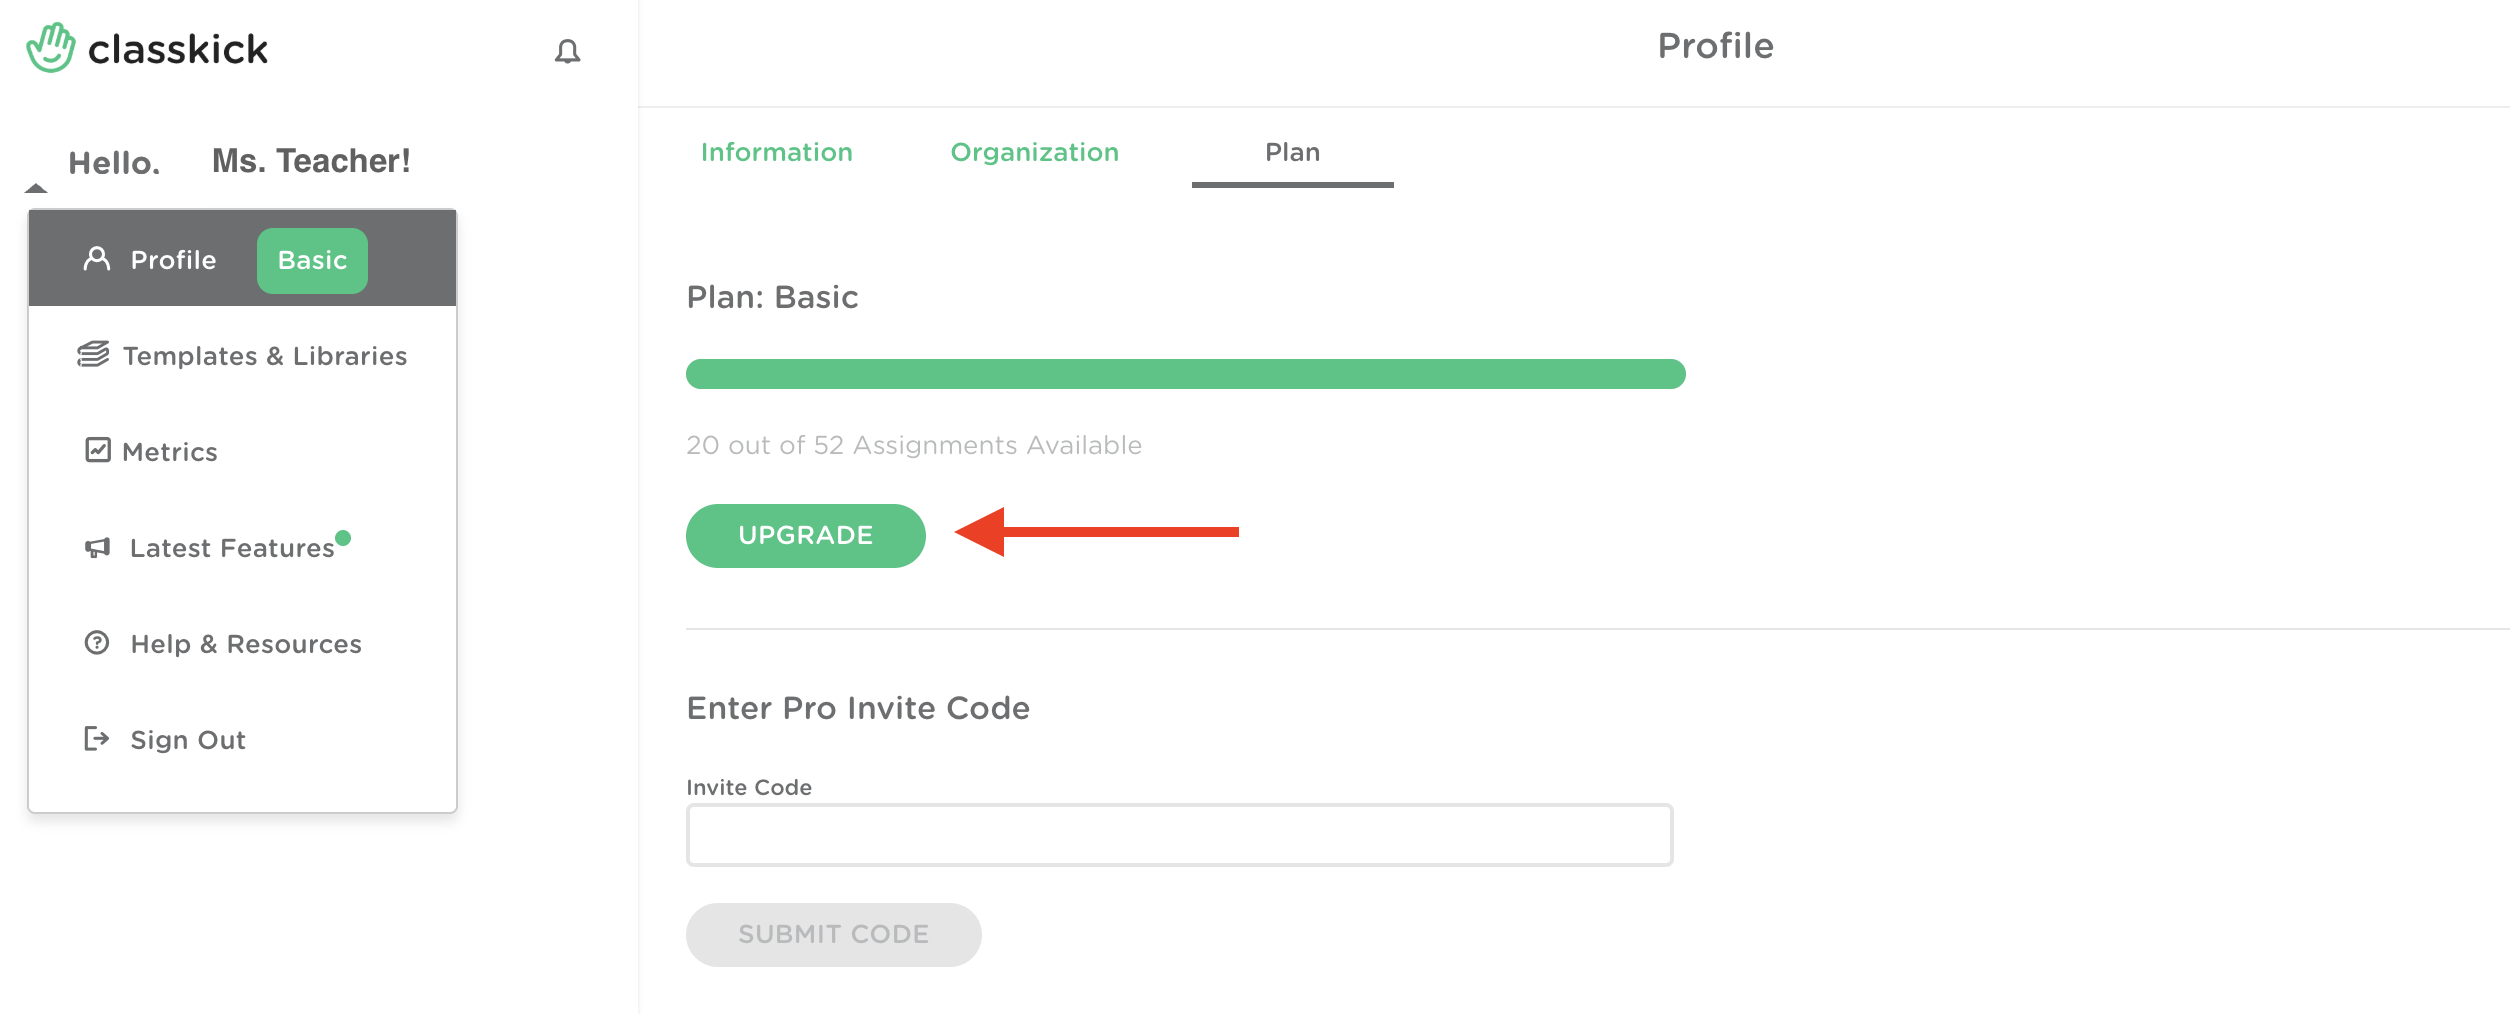Focus the Invite Code input field

(x=1179, y=835)
